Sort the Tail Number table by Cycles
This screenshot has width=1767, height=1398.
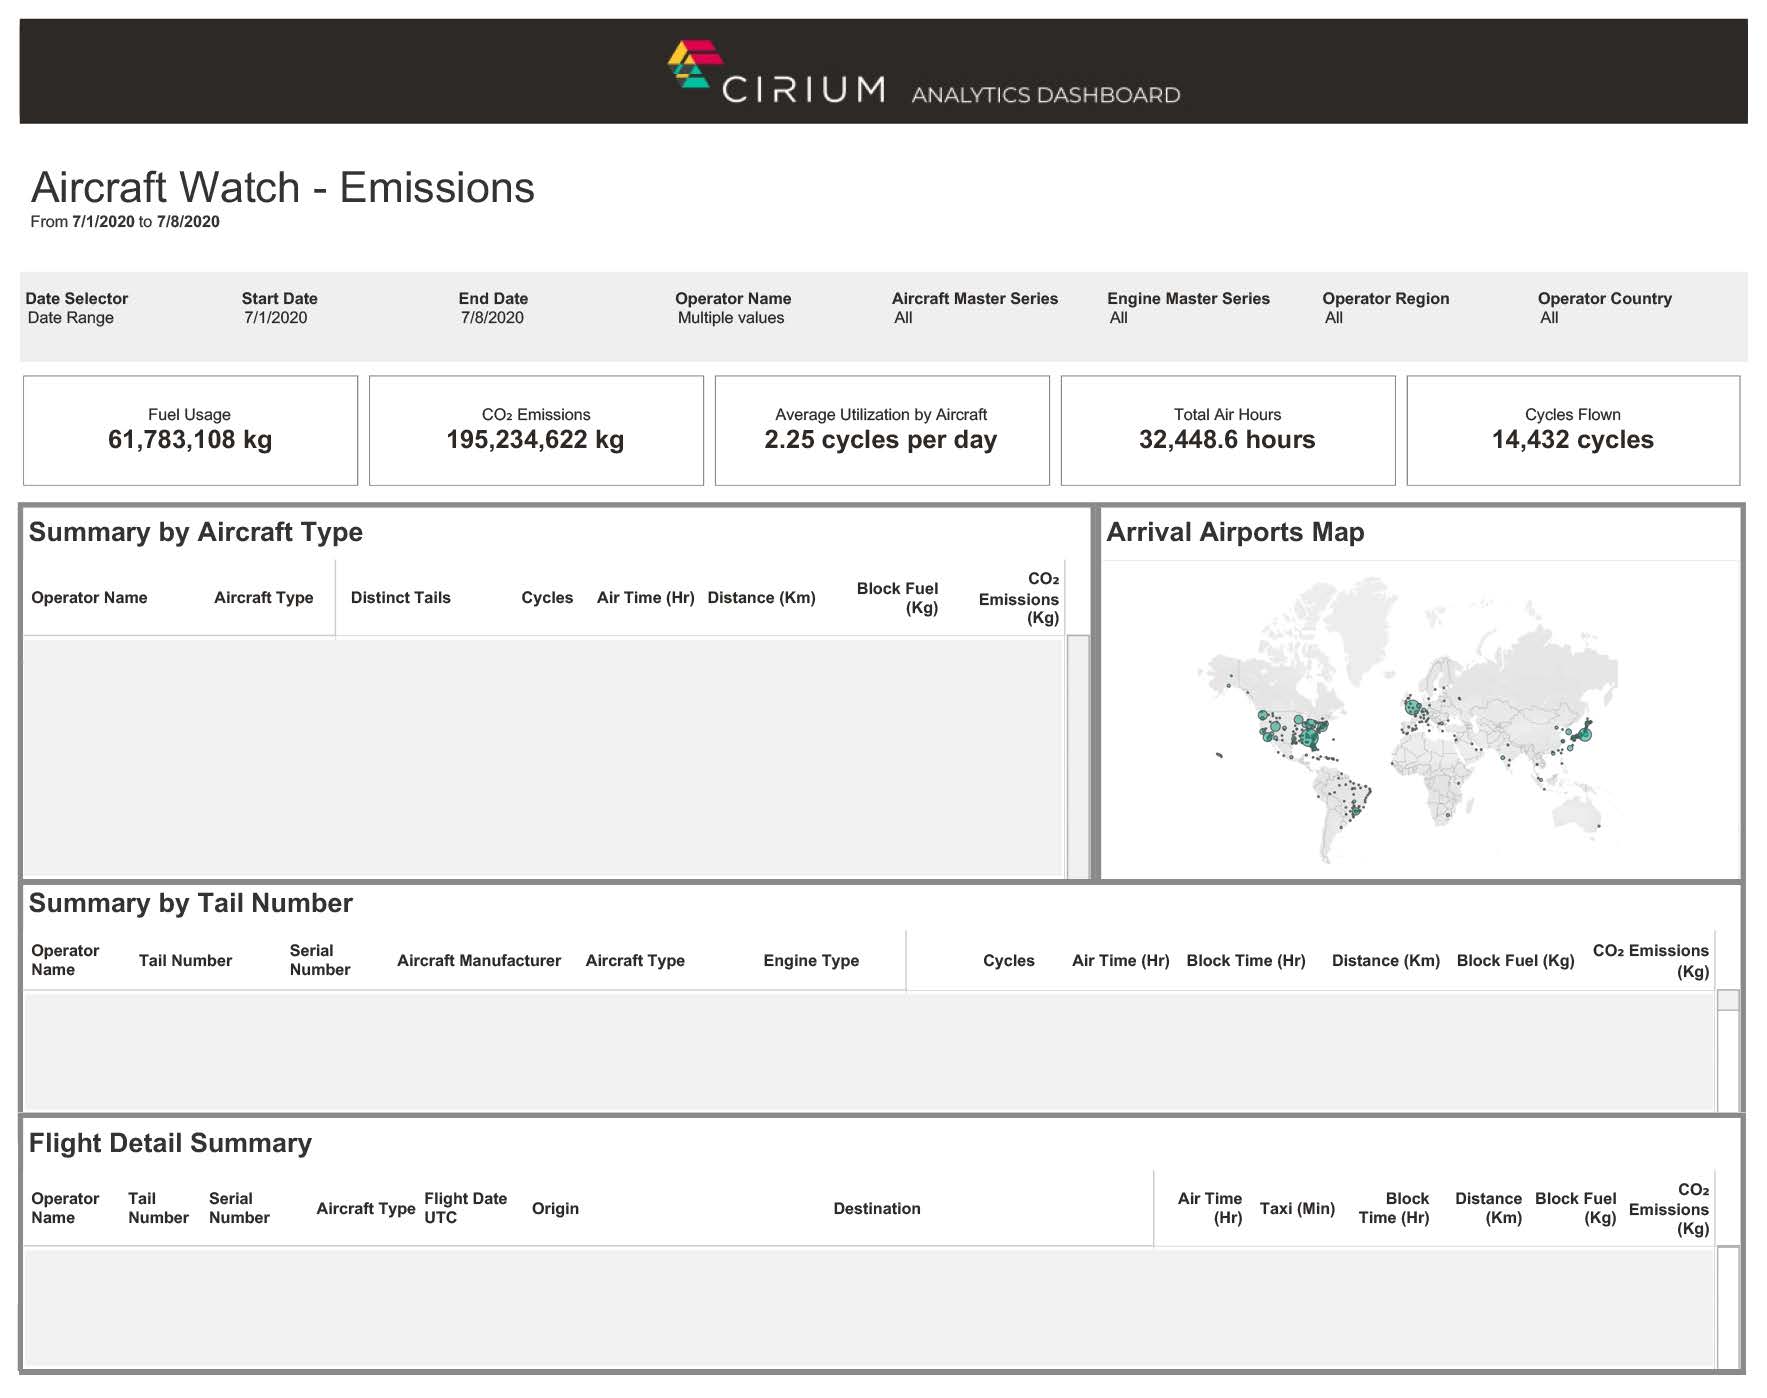[1009, 960]
